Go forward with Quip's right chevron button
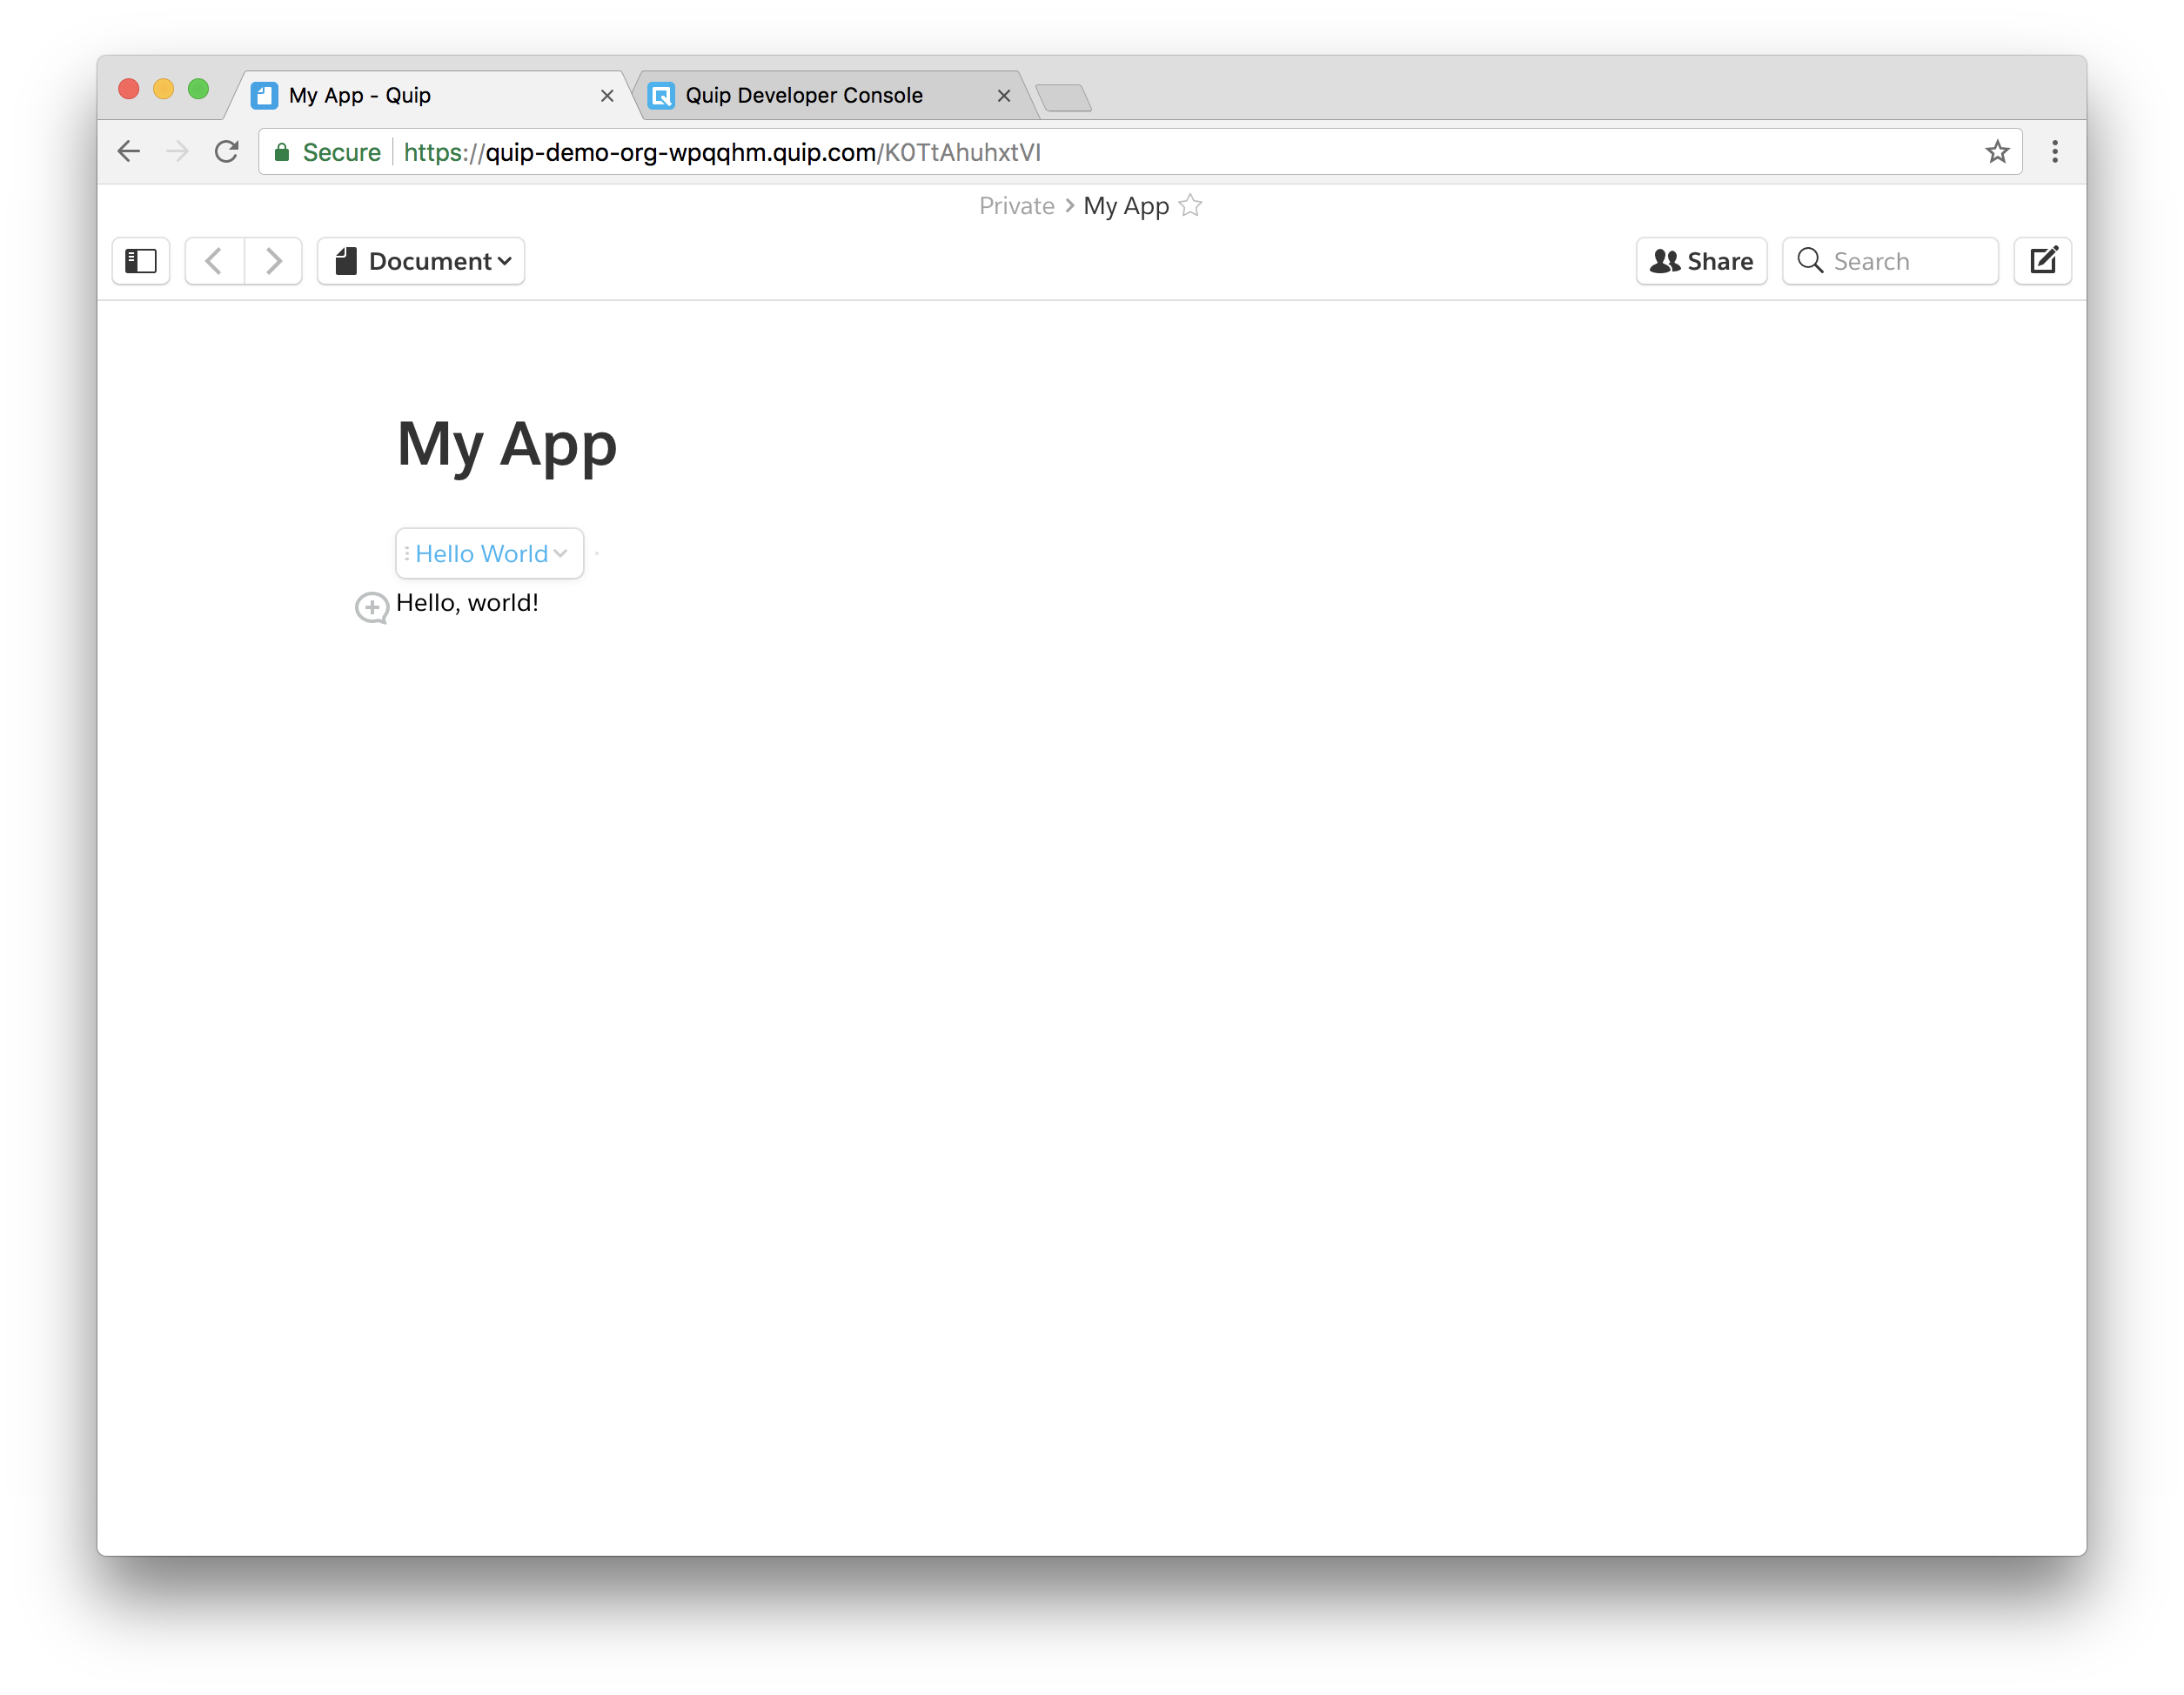 [273, 262]
